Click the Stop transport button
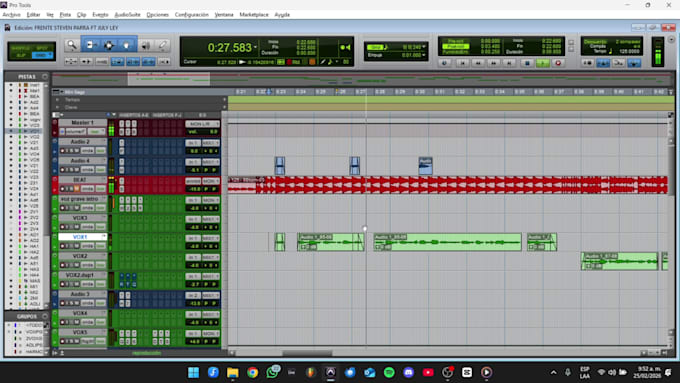The height and width of the screenshot is (383, 680). click(x=527, y=63)
